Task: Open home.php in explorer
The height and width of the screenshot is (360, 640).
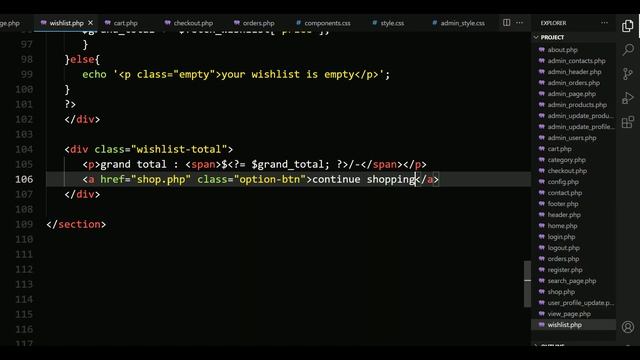Action: [x=562, y=226]
